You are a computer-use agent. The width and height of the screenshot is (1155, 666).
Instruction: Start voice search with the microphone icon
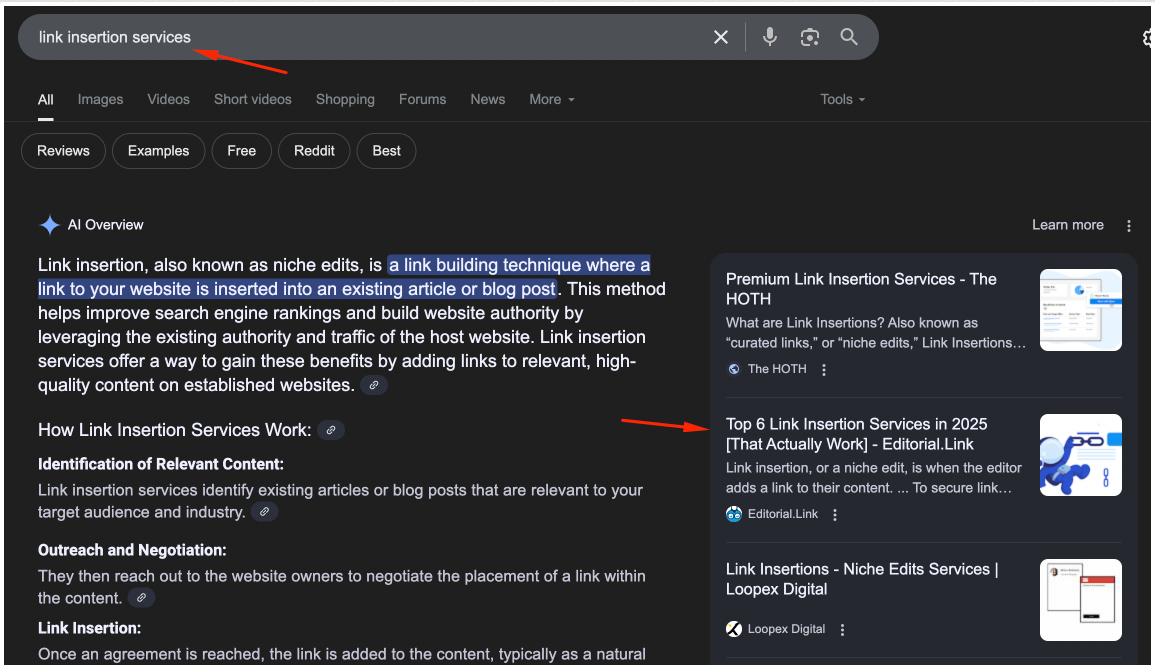[x=770, y=37]
